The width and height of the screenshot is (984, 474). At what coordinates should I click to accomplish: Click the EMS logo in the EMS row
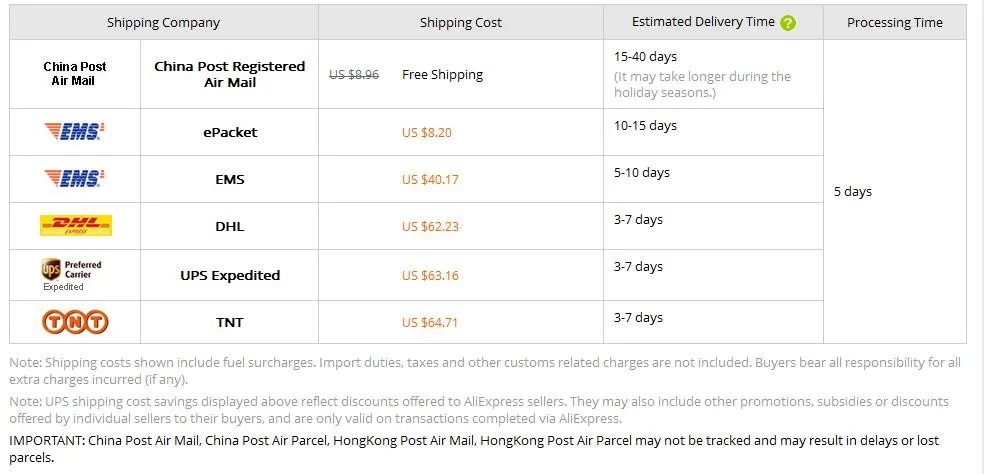click(x=74, y=179)
